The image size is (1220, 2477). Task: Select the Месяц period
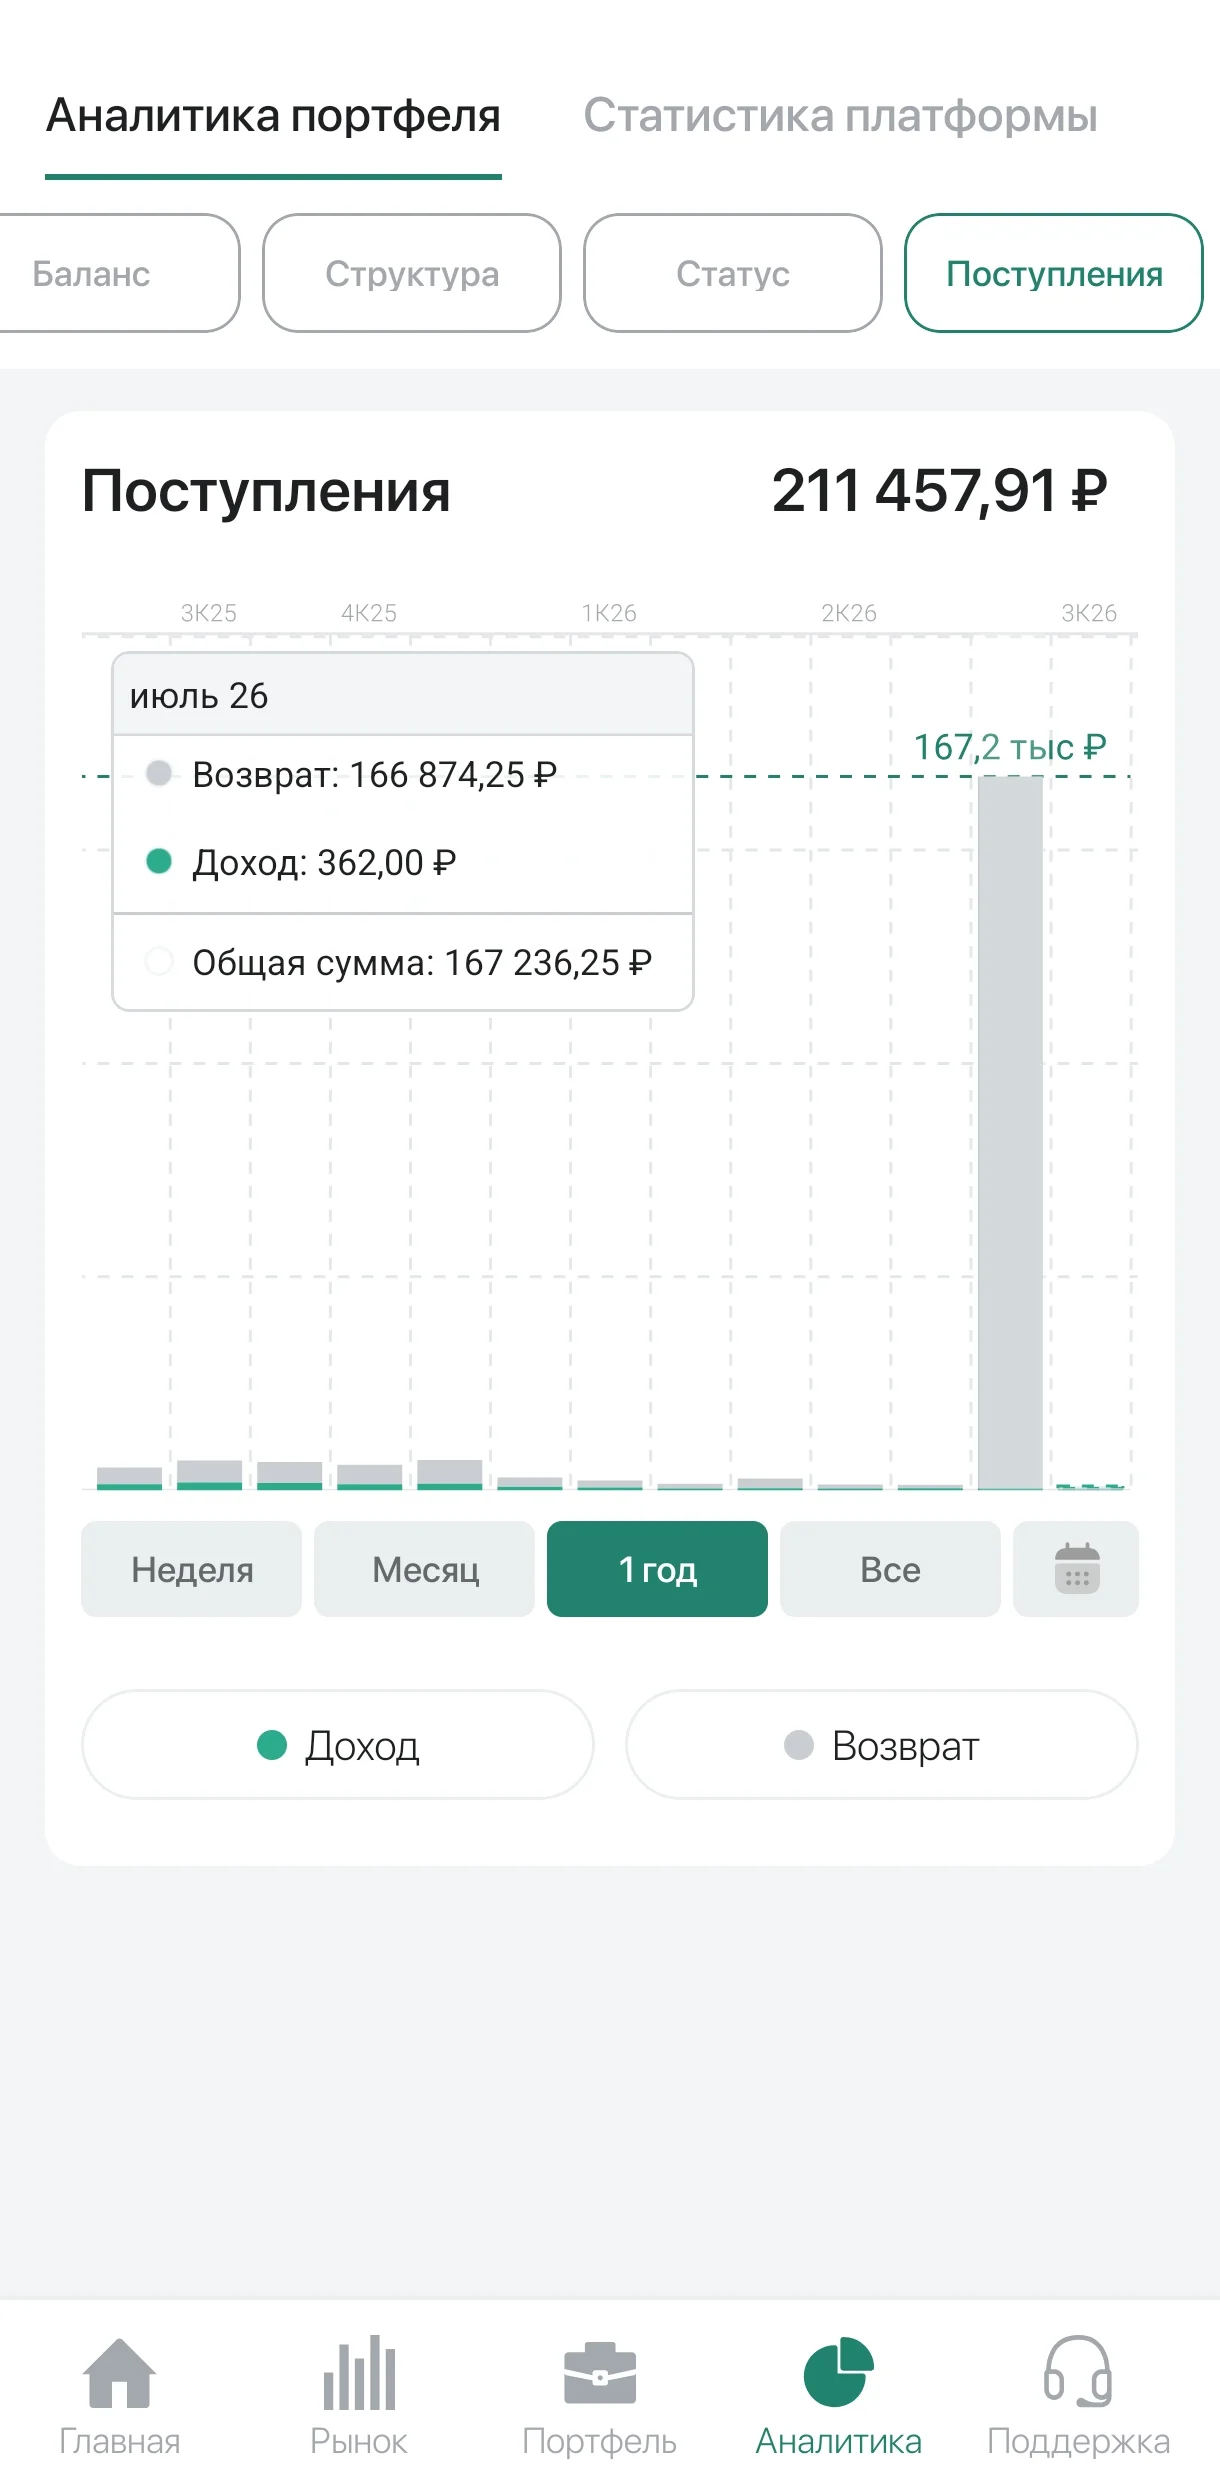coord(424,1569)
